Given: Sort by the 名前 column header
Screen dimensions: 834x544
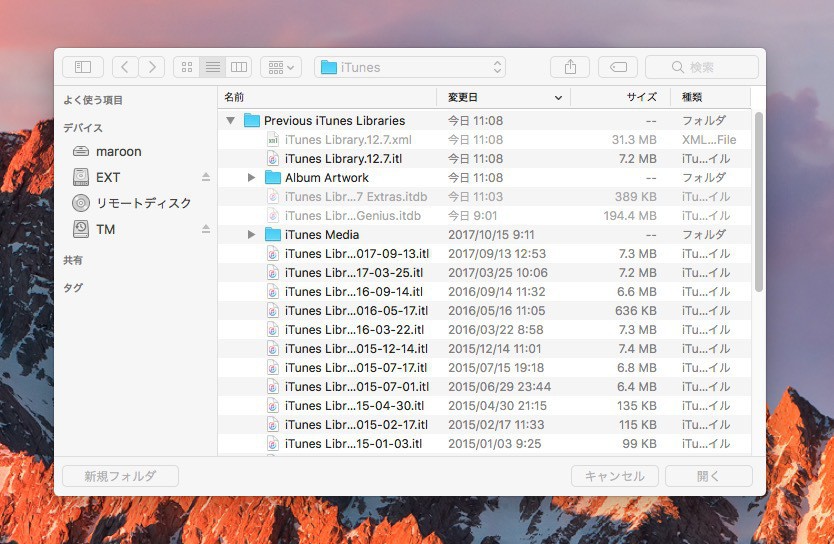Looking at the screenshot, I should coord(327,97).
